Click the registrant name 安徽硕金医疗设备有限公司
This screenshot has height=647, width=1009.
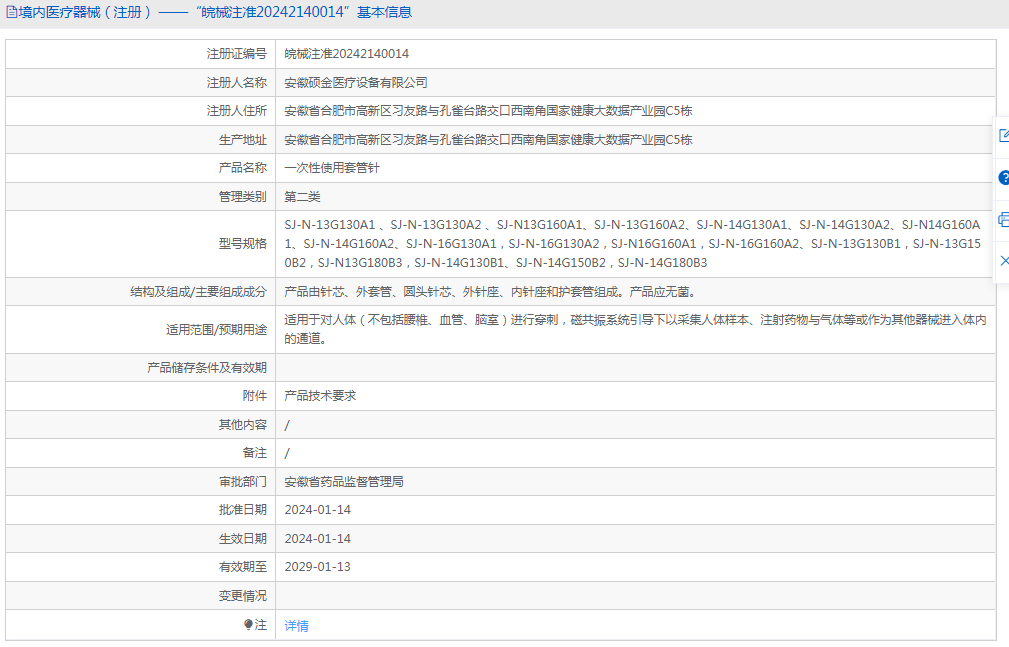356,83
